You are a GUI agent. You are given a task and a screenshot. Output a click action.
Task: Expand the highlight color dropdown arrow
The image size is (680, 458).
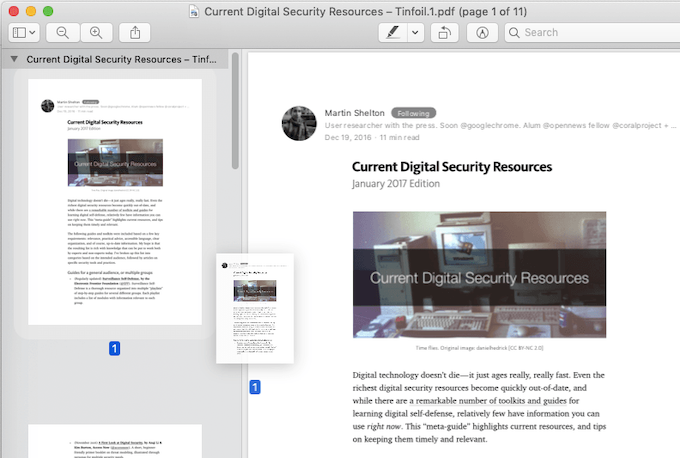click(x=415, y=33)
